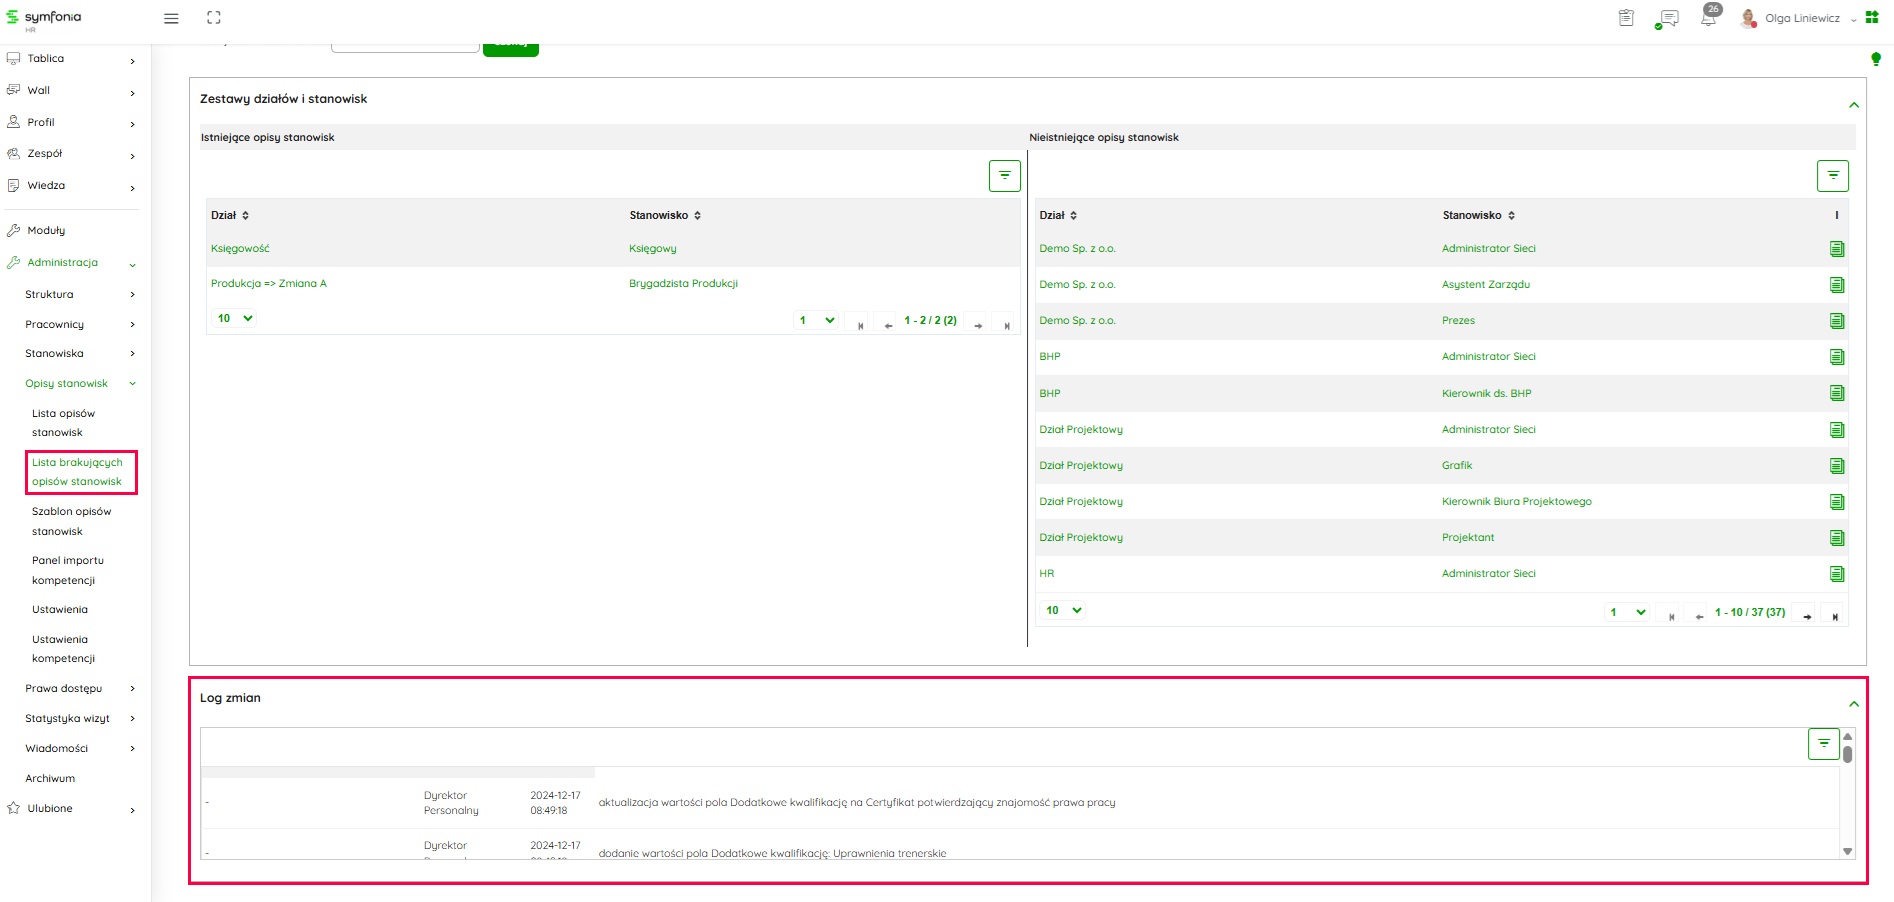The width and height of the screenshot is (1894, 902).
Task: Collapse the Zestawy działów i stanowisk panel
Action: point(1853,105)
